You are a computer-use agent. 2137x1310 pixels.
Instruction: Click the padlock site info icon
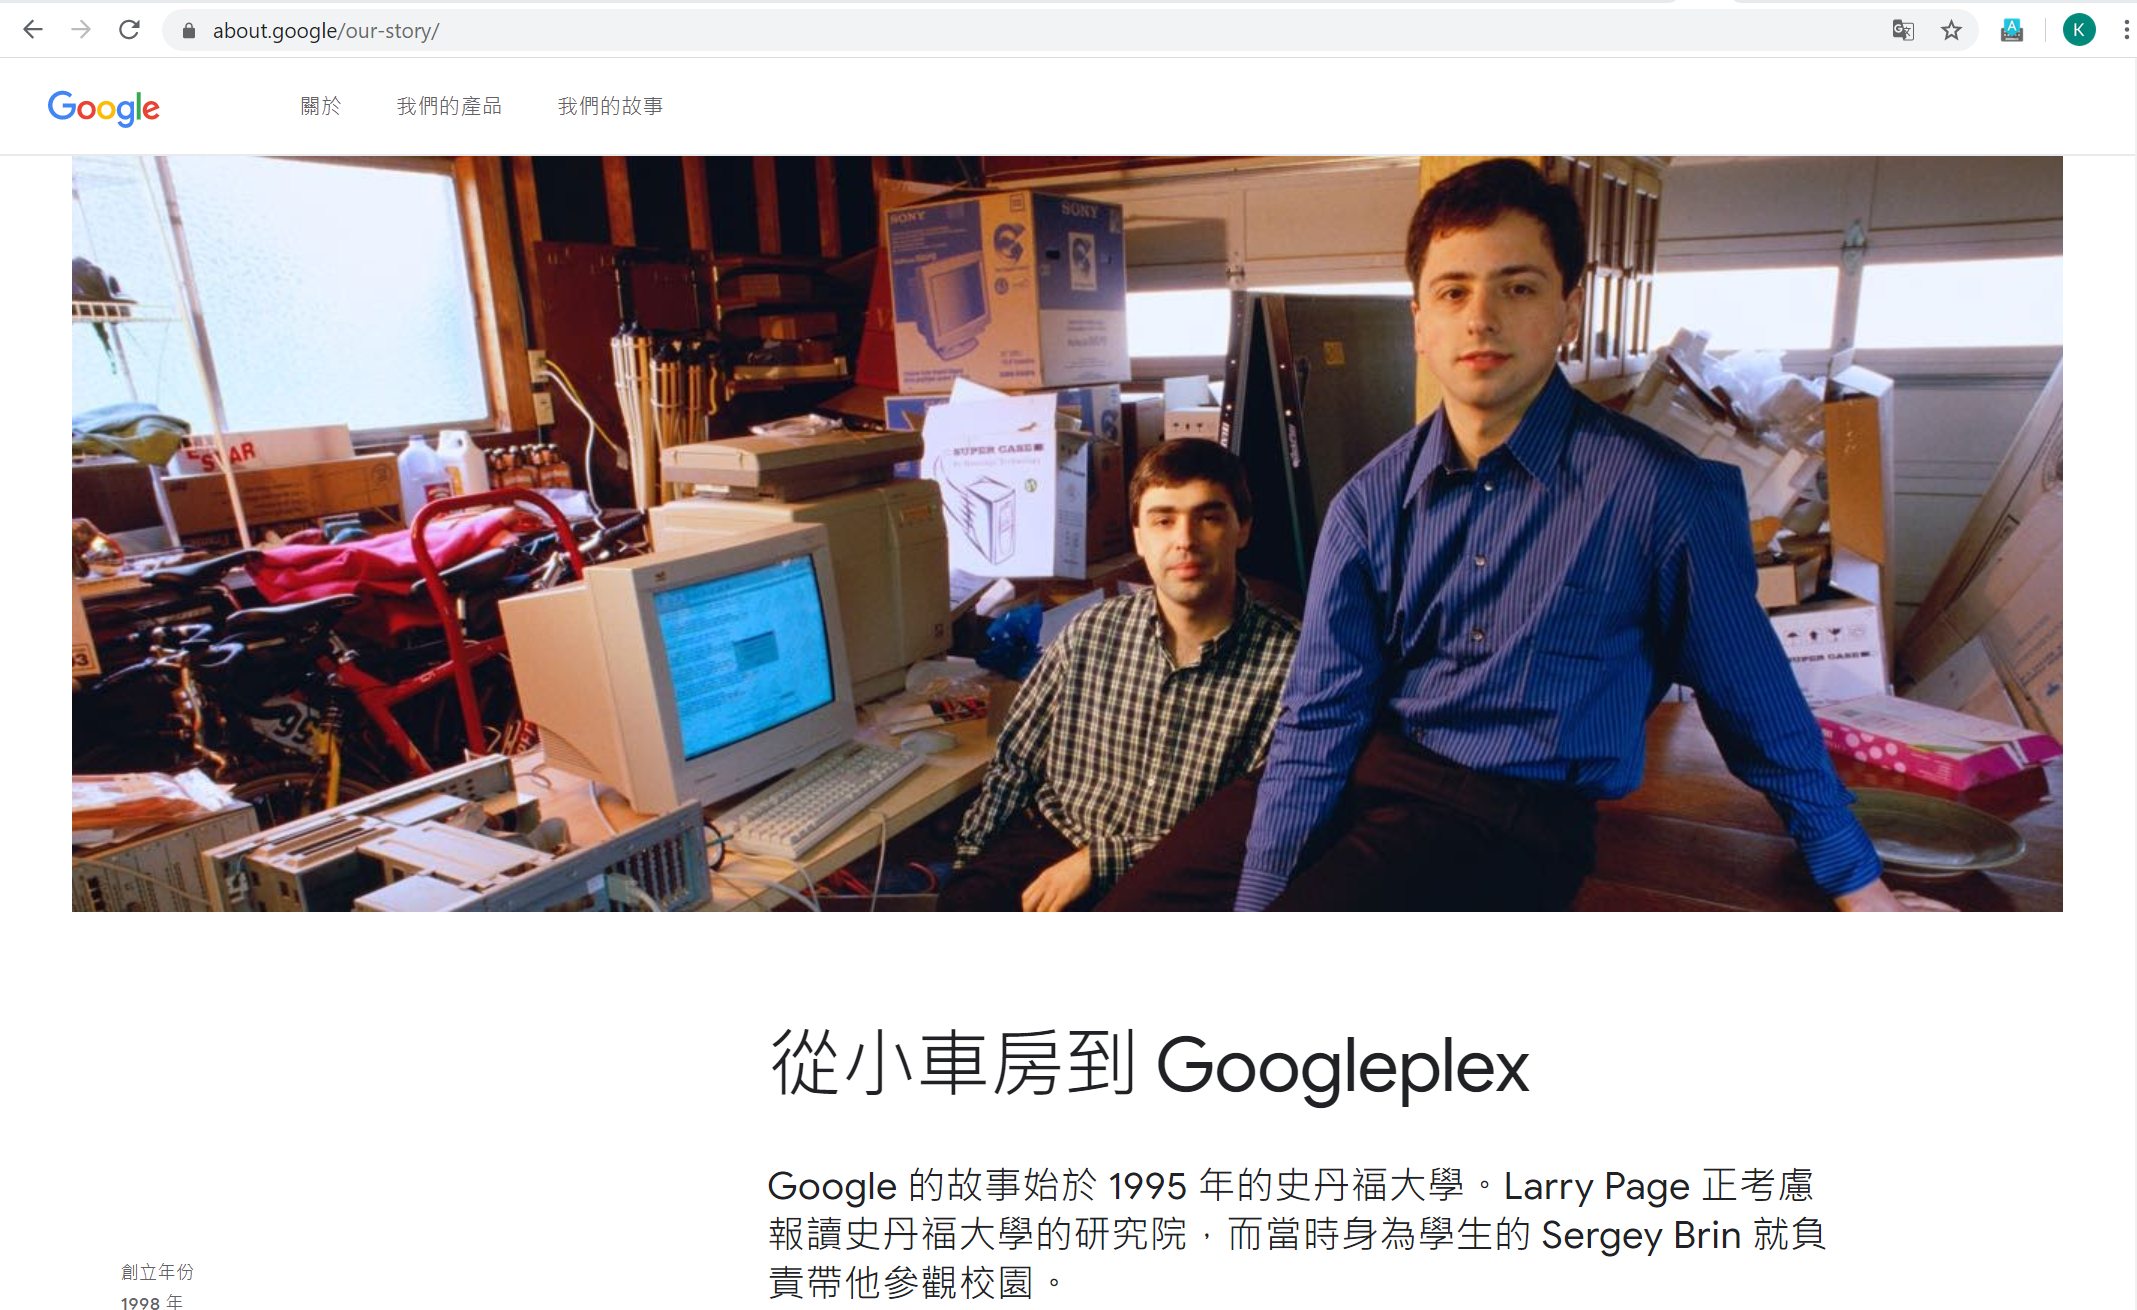188,31
